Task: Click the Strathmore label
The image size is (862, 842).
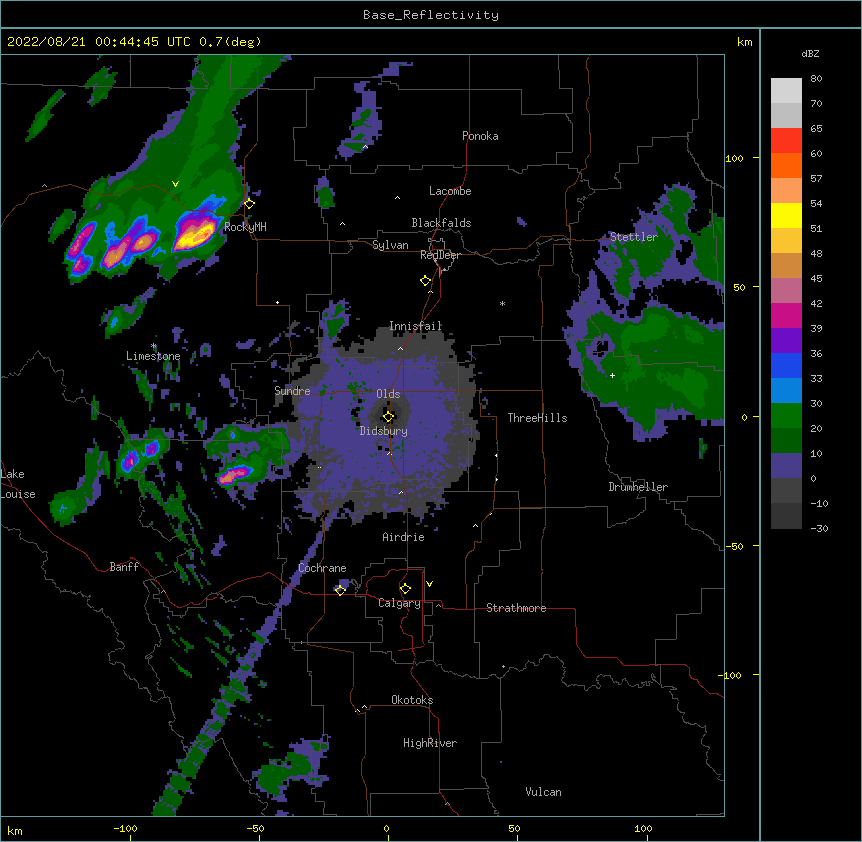Action: pos(516,608)
